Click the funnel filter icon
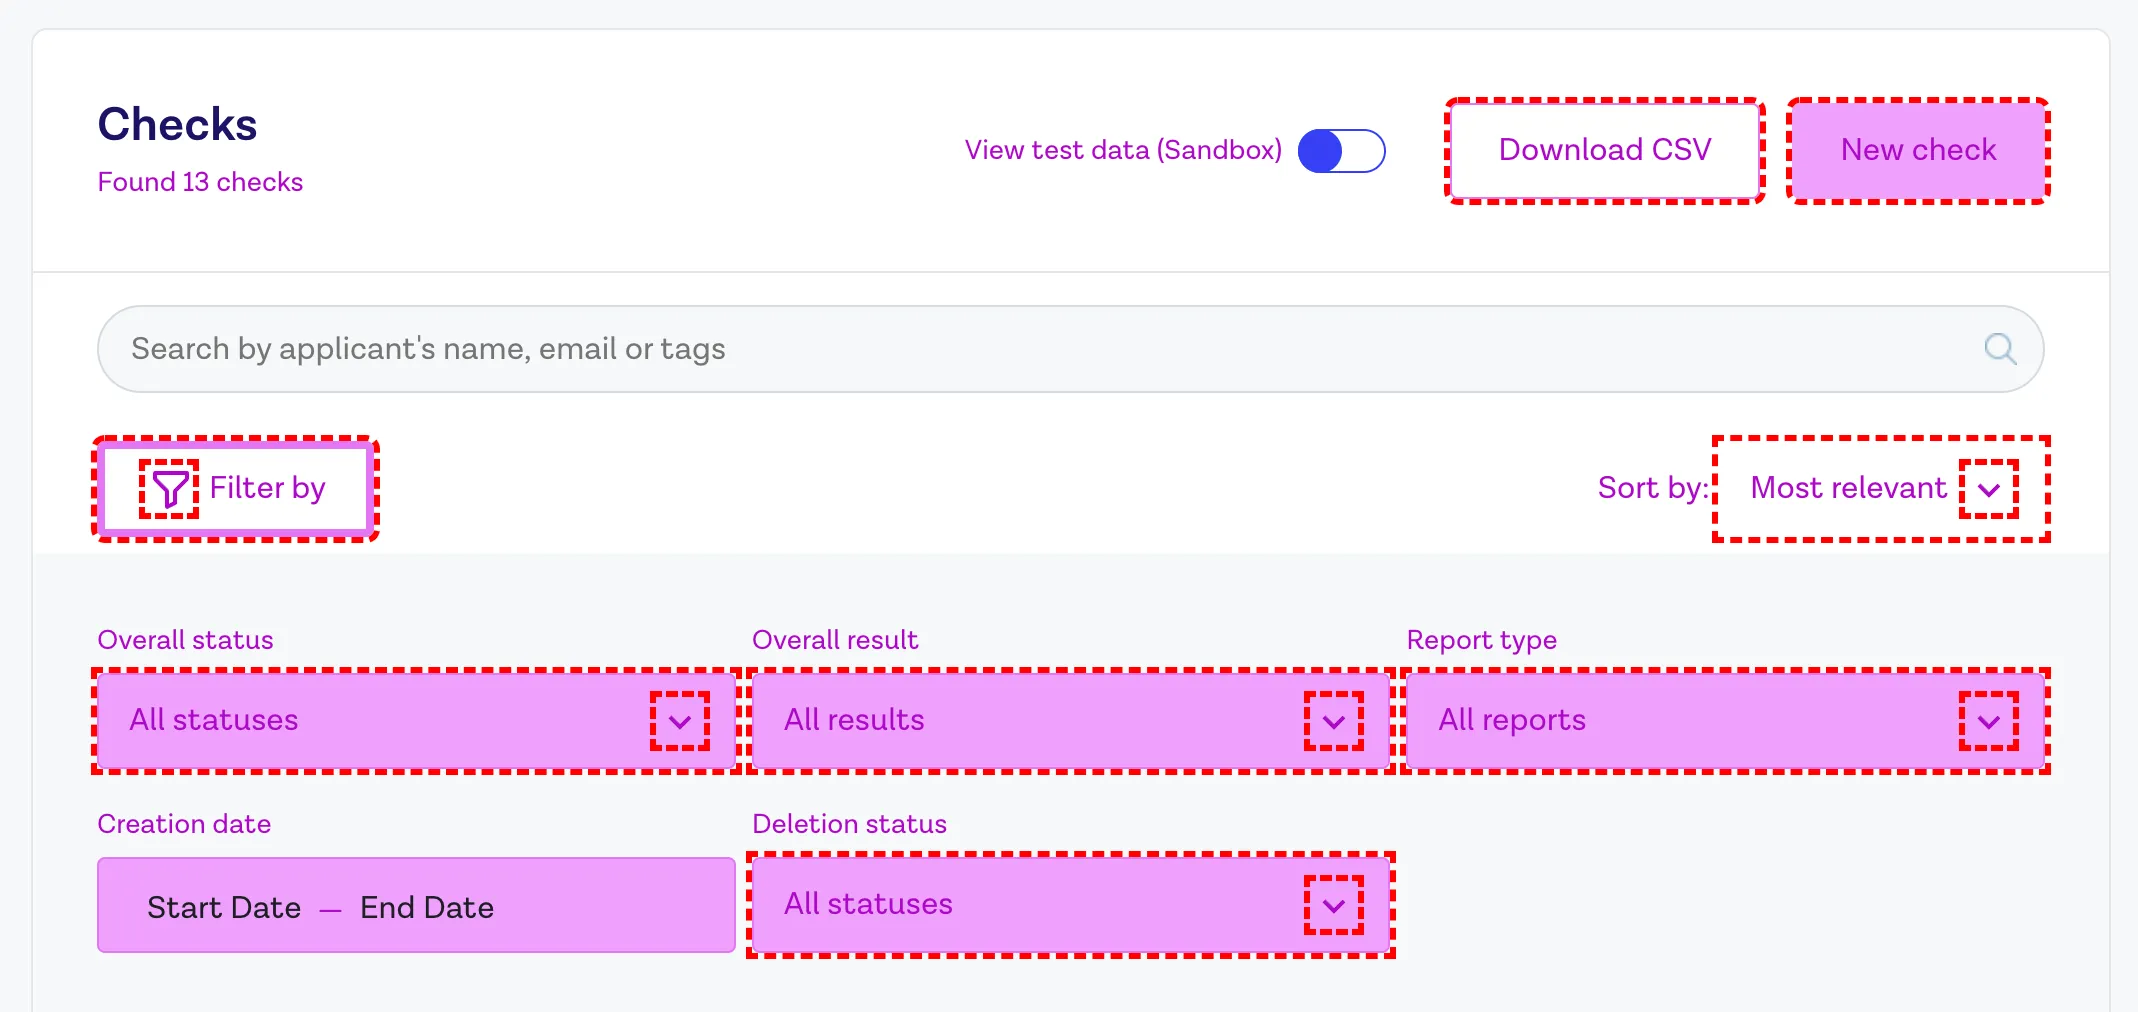This screenshot has width=2138, height=1012. pyautogui.click(x=169, y=489)
